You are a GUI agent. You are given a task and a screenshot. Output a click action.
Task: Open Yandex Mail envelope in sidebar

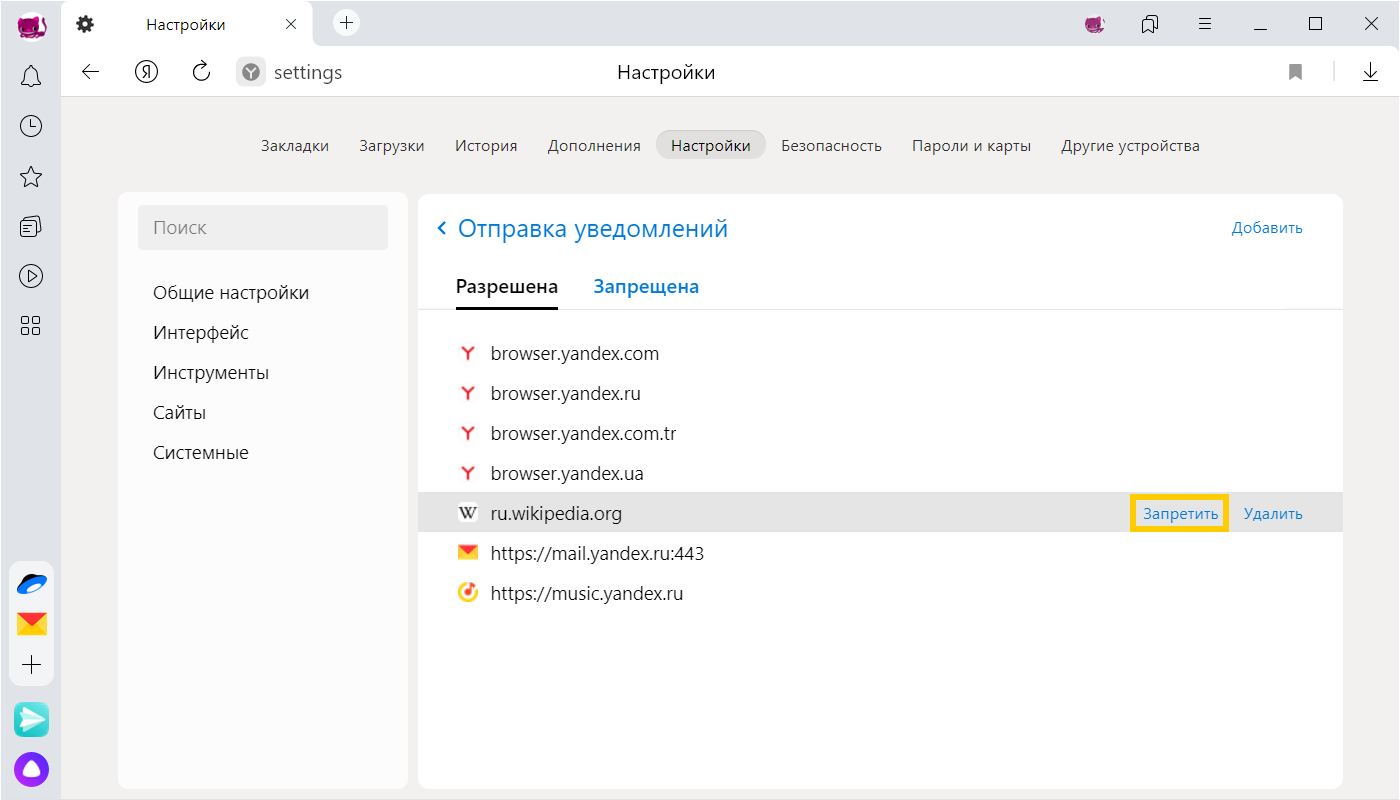(32, 624)
